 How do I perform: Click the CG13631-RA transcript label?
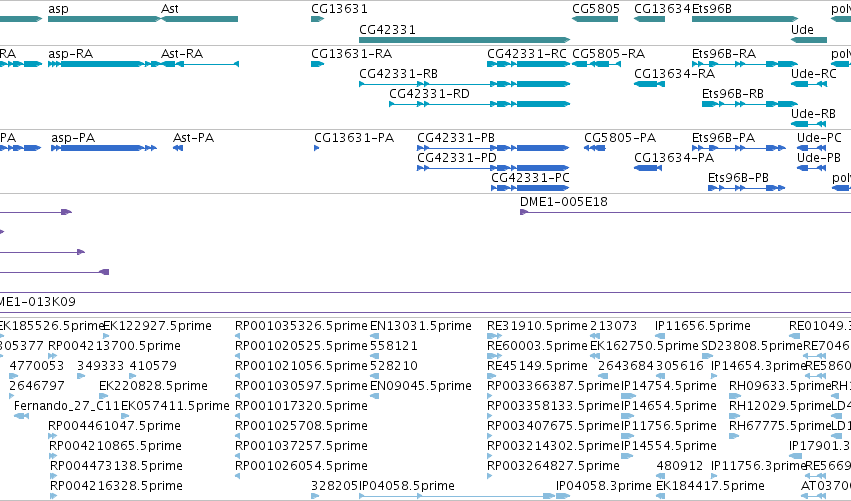click(x=351, y=54)
